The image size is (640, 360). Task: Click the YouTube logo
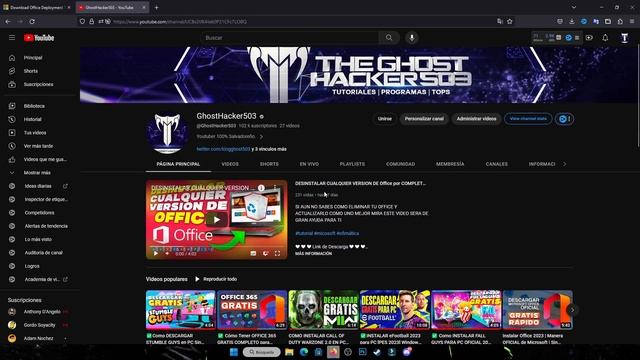coord(39,38)
